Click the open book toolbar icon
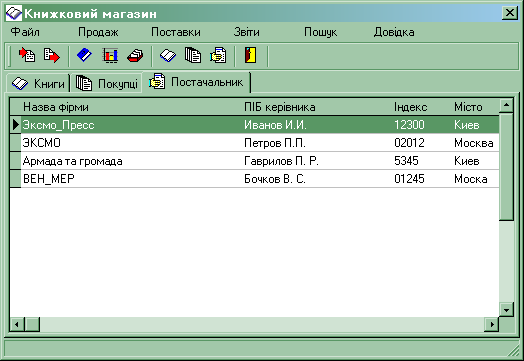Viewport: 524px width, 361px height. tap(167, 55)
